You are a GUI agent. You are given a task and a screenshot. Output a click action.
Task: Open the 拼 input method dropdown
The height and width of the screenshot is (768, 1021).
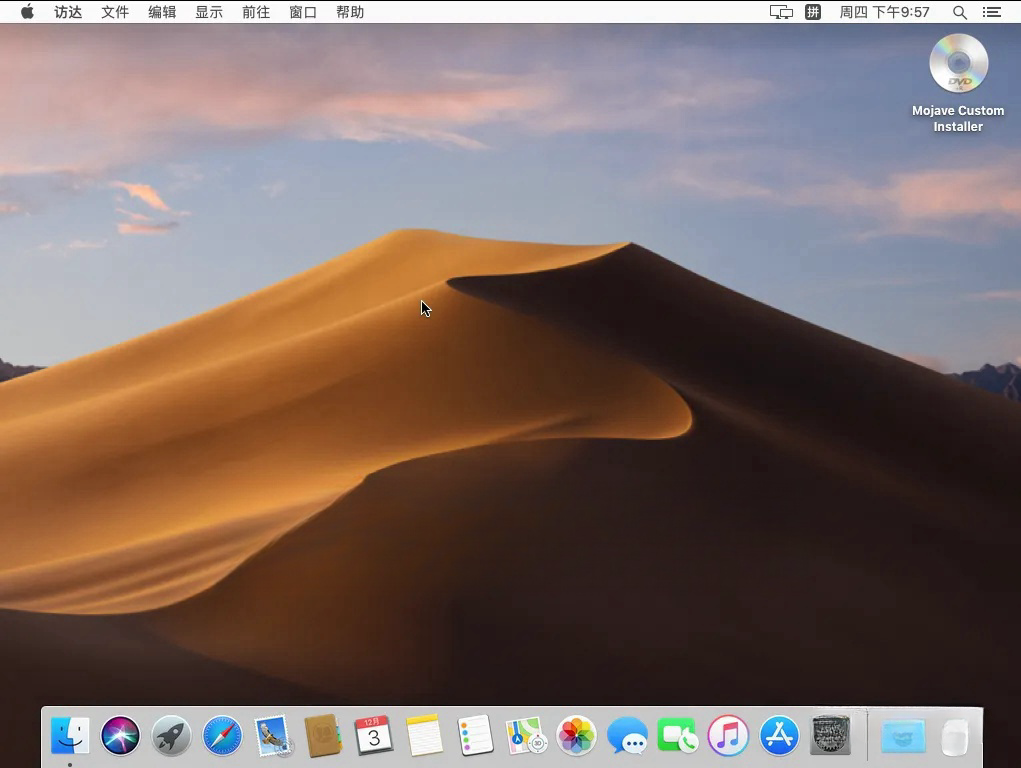pos(813,12)
